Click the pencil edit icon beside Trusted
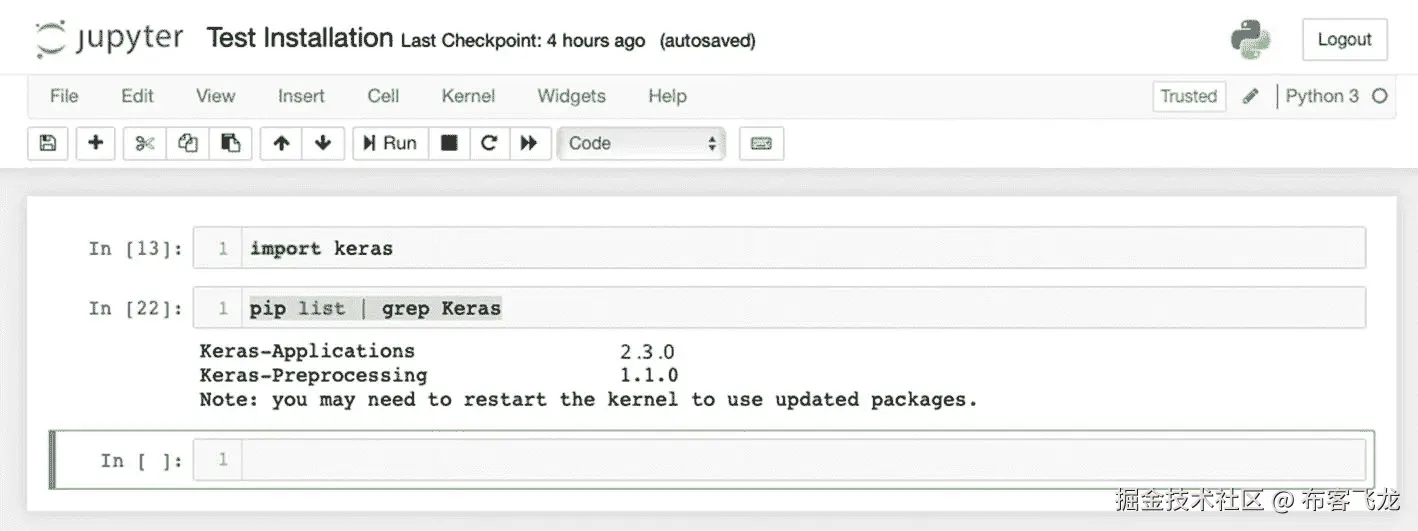This screenshot has height=531, width=1418. (1250, 96)
